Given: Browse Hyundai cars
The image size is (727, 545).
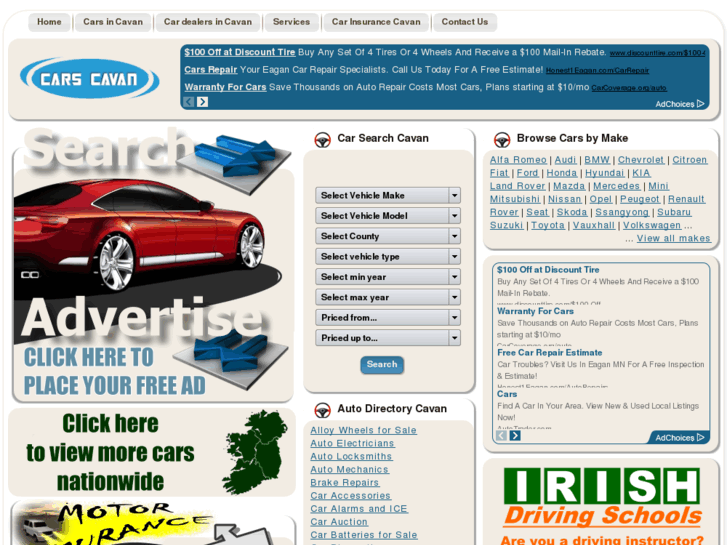Looking at the screenshot, I should [605, 173].
